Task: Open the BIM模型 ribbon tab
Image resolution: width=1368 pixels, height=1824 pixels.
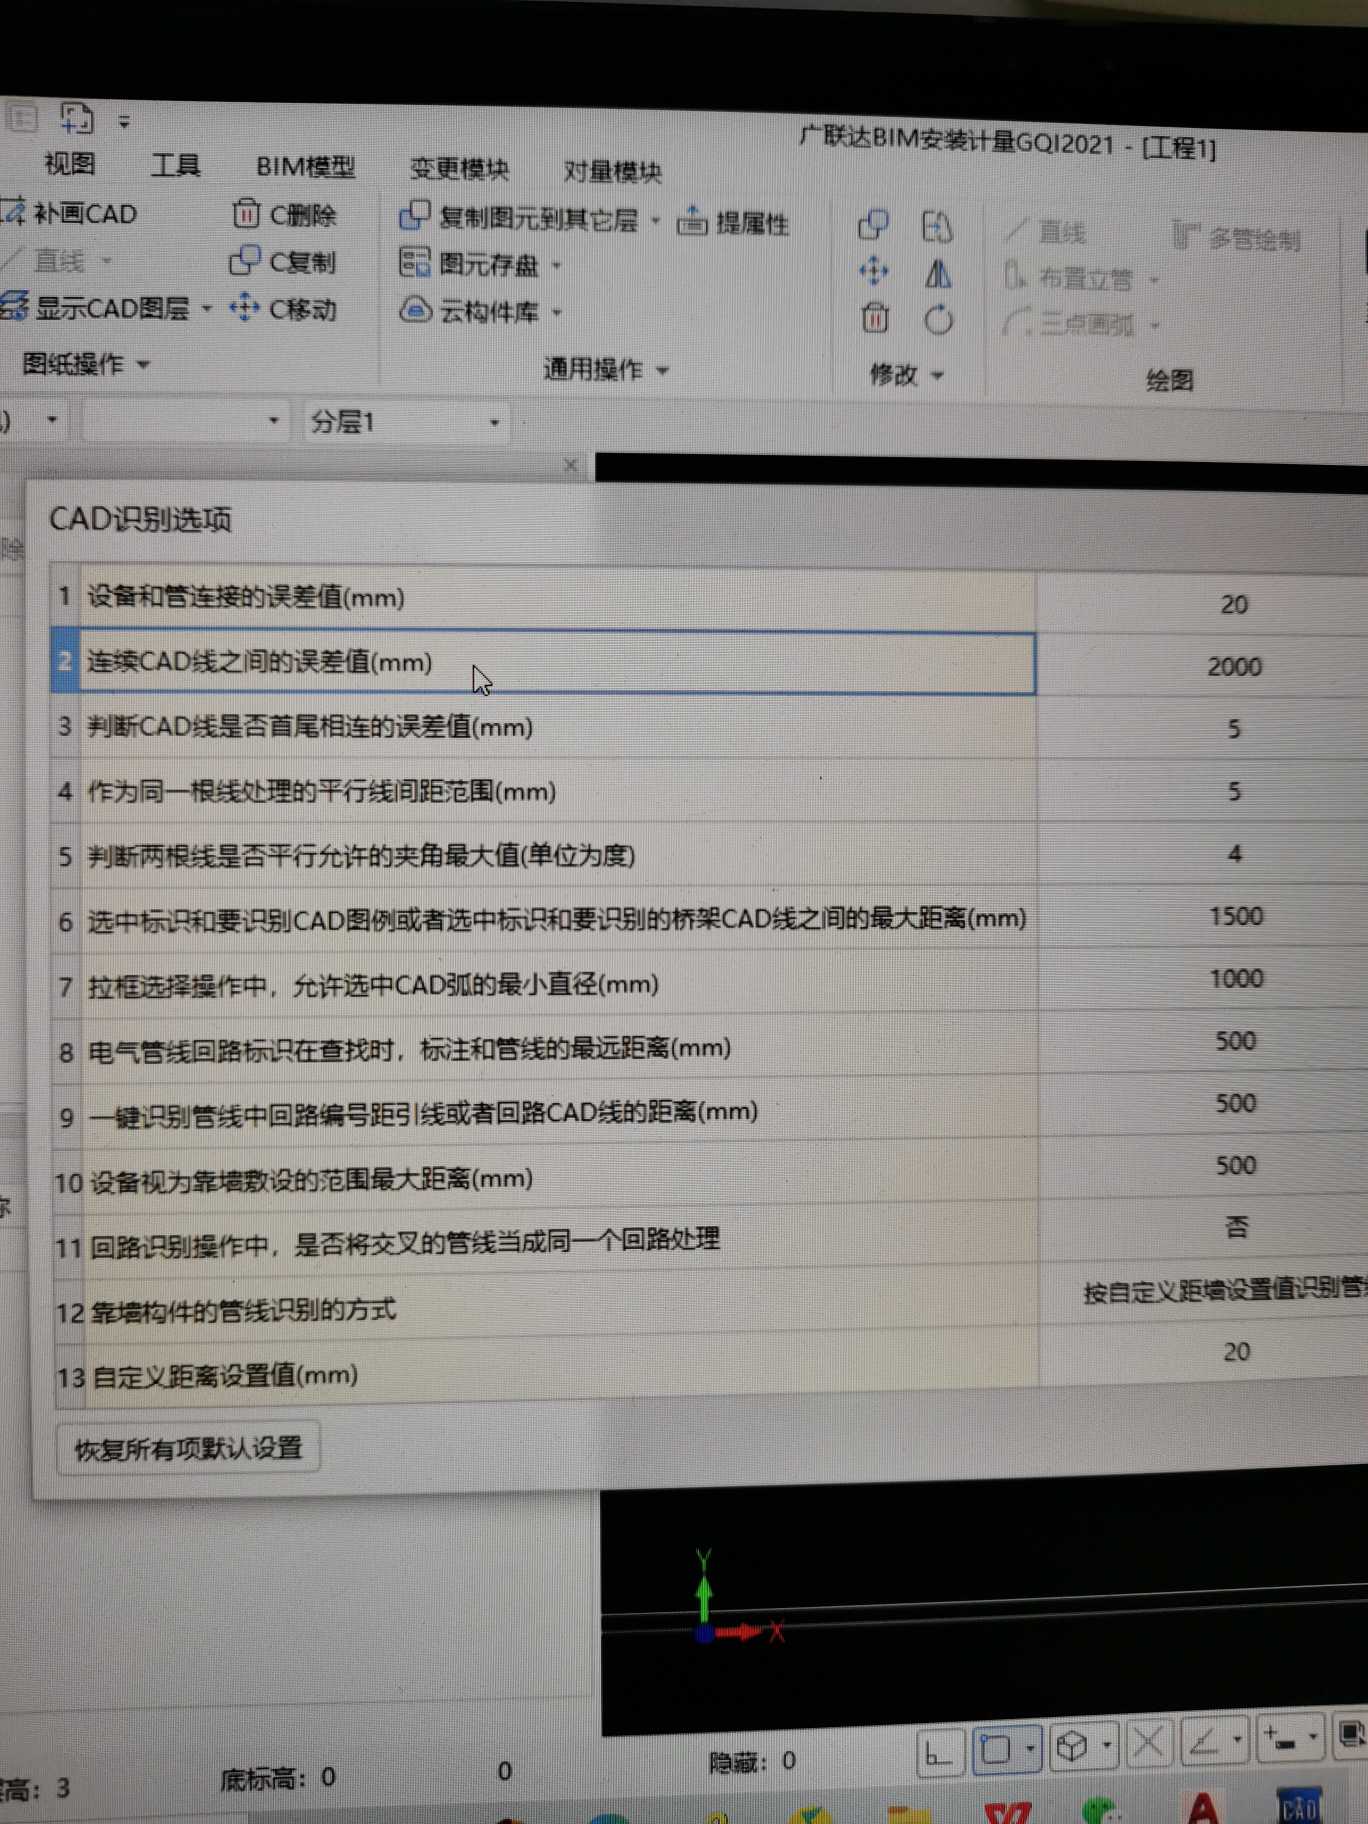Action: 305,166
